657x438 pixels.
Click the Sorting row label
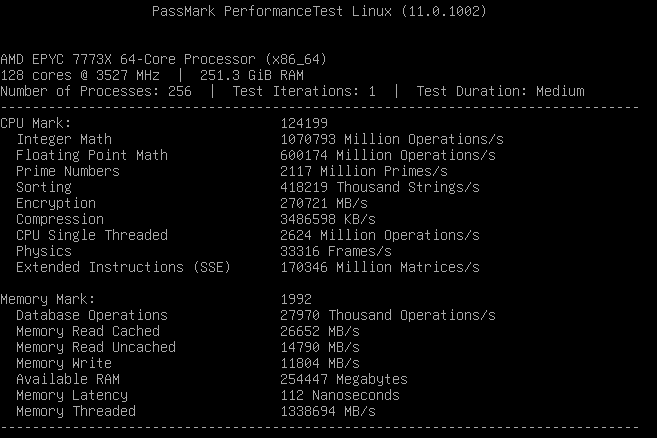pyautogui.click(x=44, y=187)
